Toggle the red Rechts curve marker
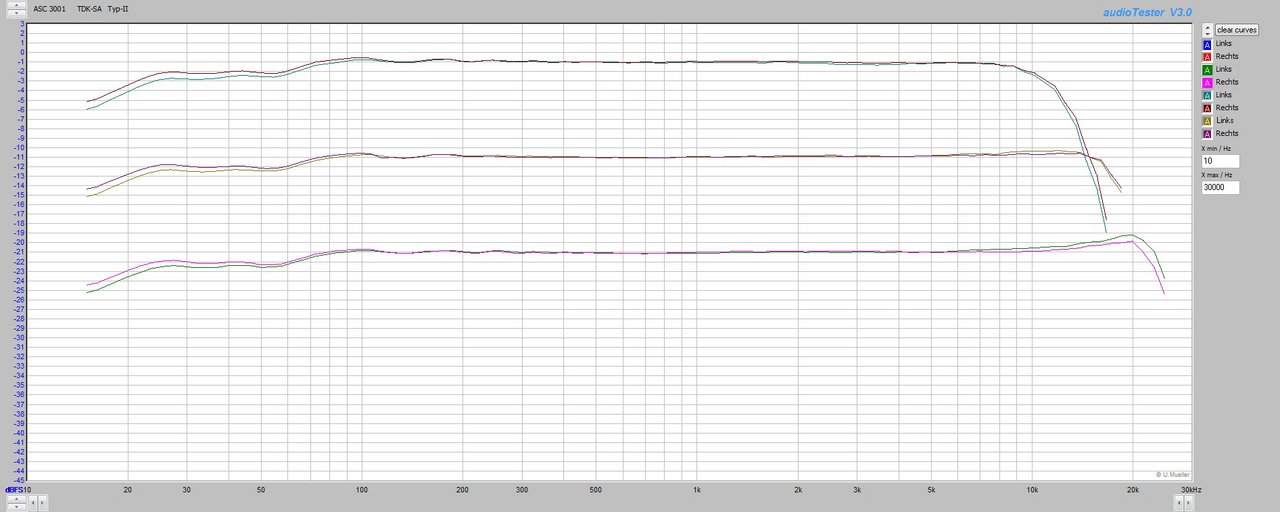This screenshot has width=1280, height=512. pyautogui.click(x=1207, y=57)
